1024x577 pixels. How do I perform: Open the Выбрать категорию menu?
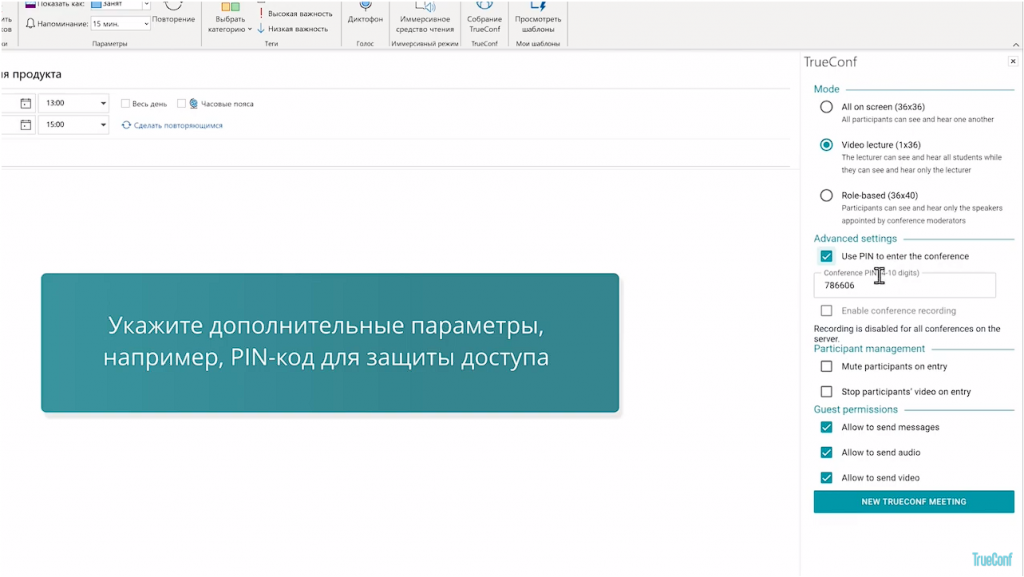[x=229, y=18]
